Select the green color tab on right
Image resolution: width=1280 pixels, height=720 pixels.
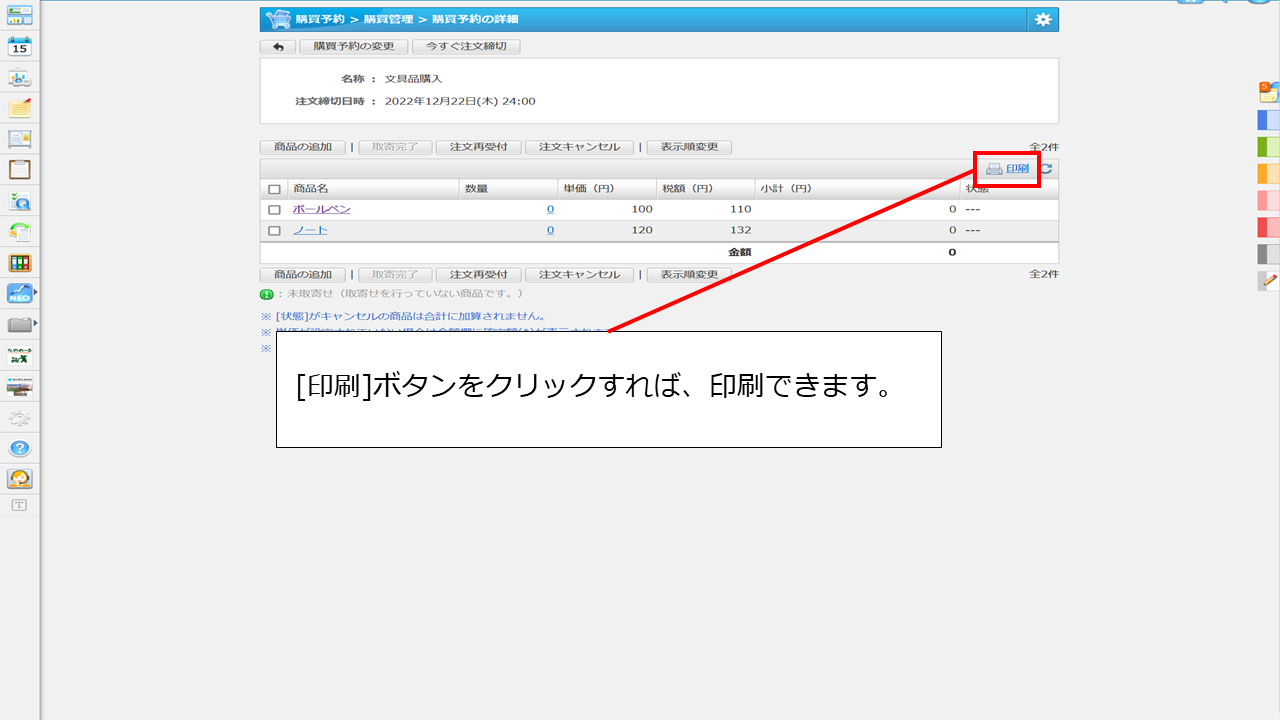1268,147
